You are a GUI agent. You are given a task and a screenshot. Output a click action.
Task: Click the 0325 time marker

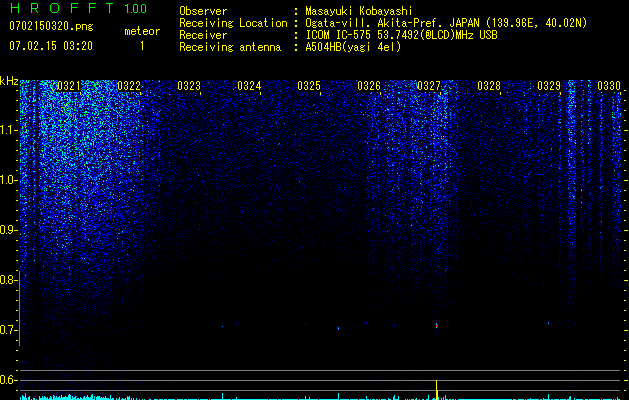308,85
